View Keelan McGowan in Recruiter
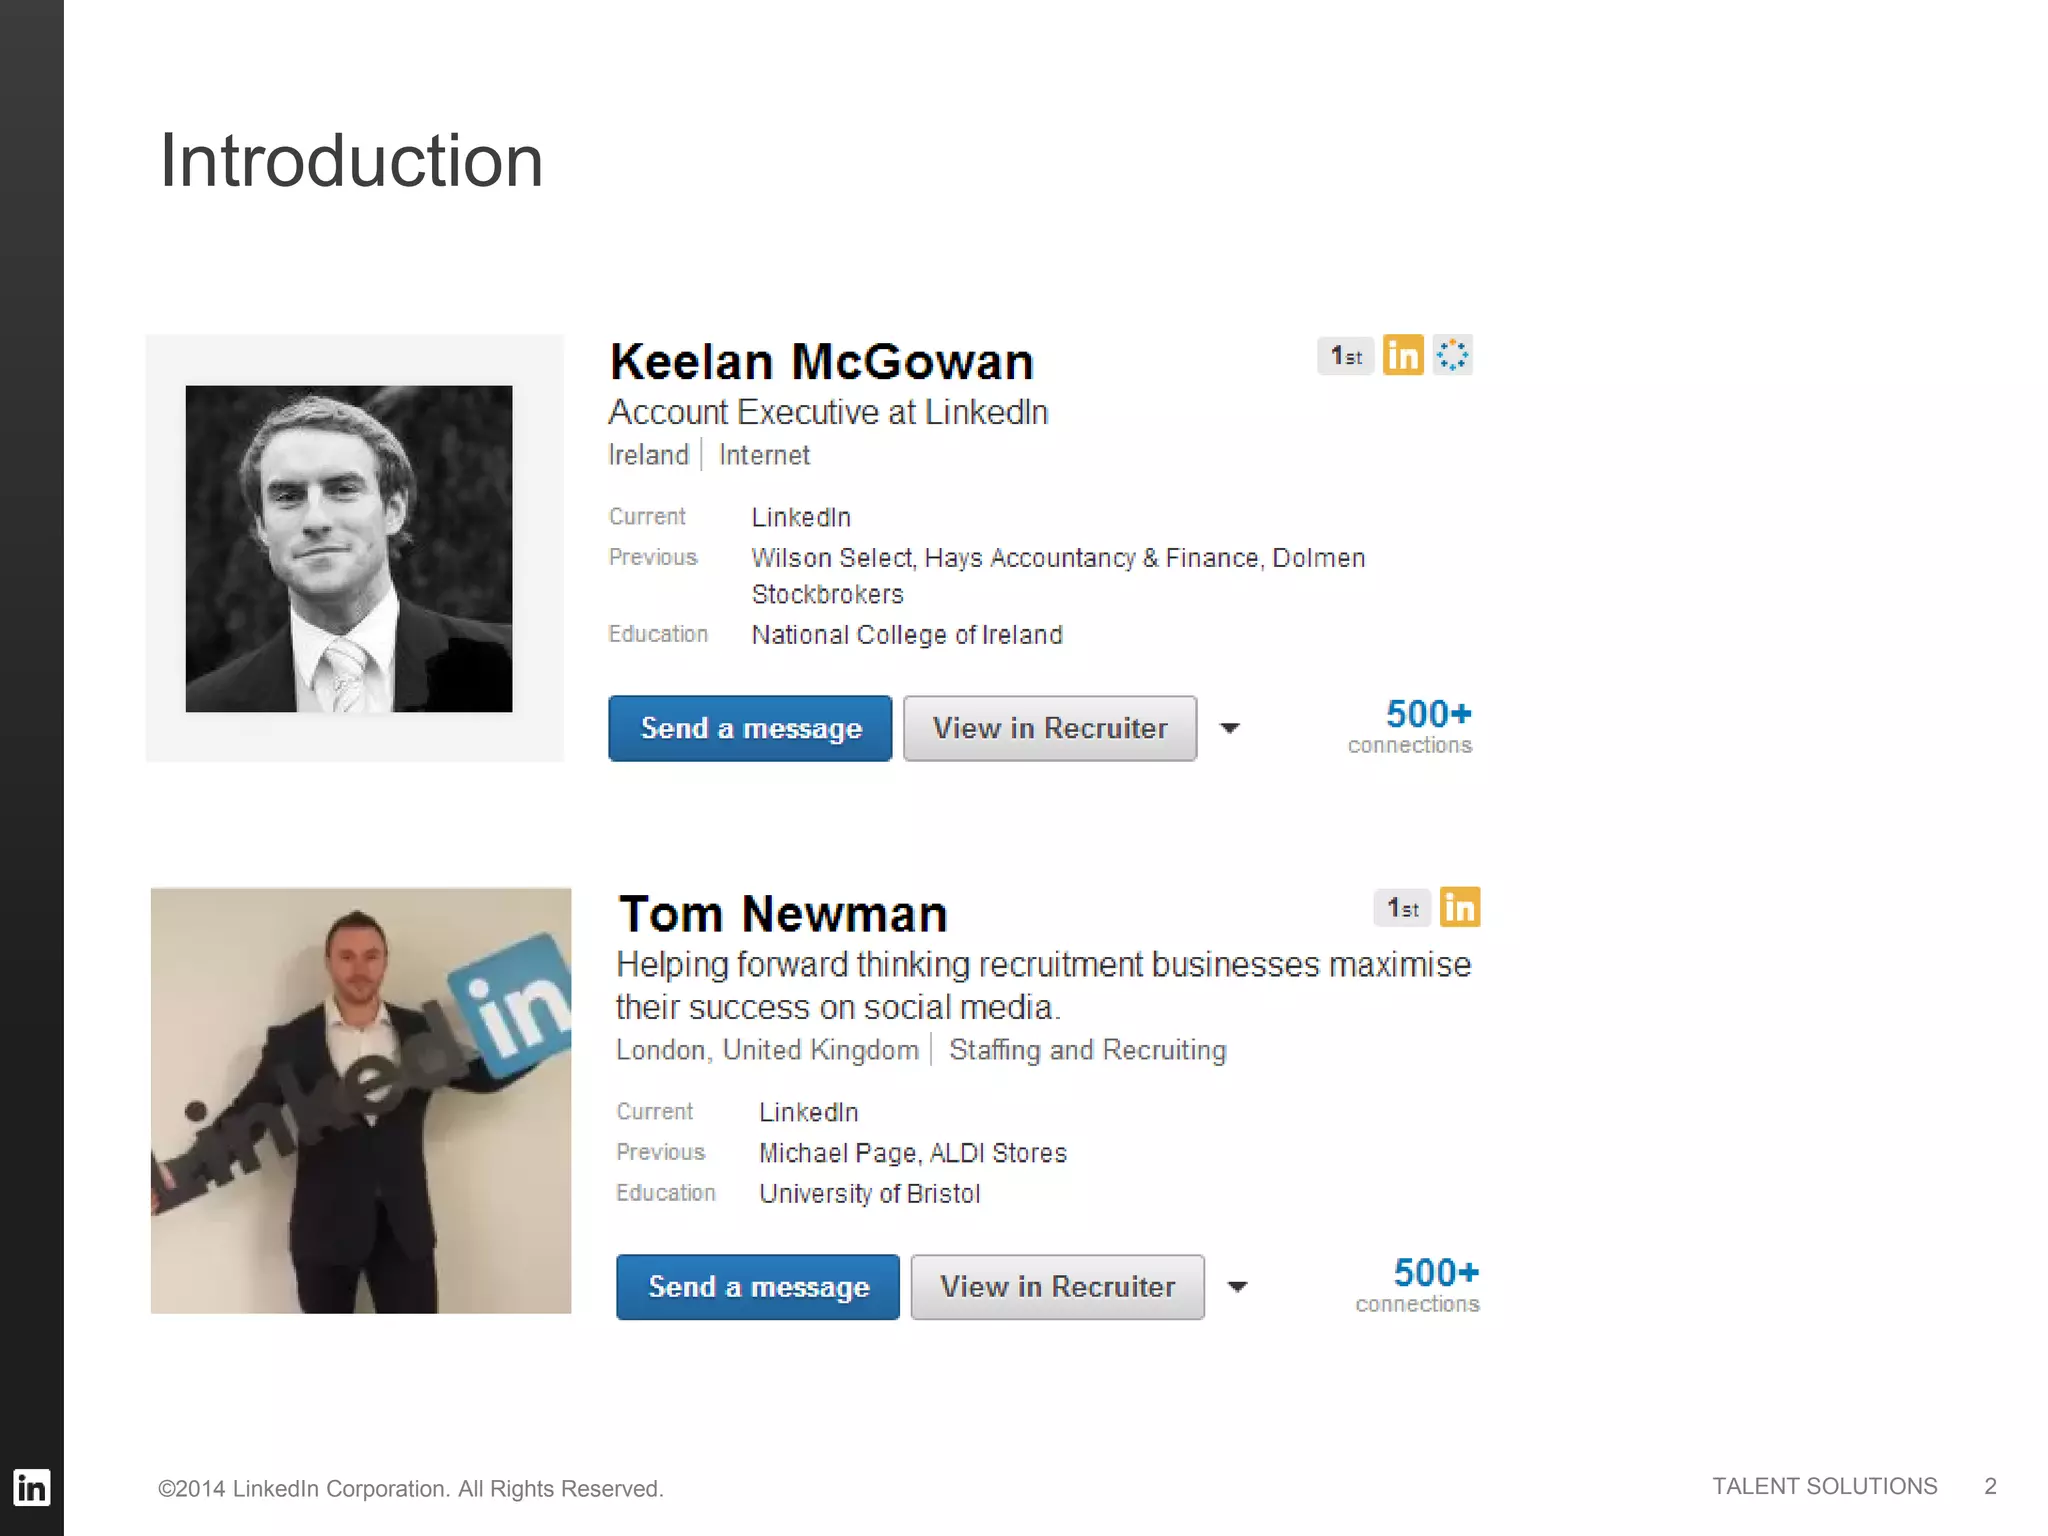The image size is (2048, 1536). (1050, 728)
